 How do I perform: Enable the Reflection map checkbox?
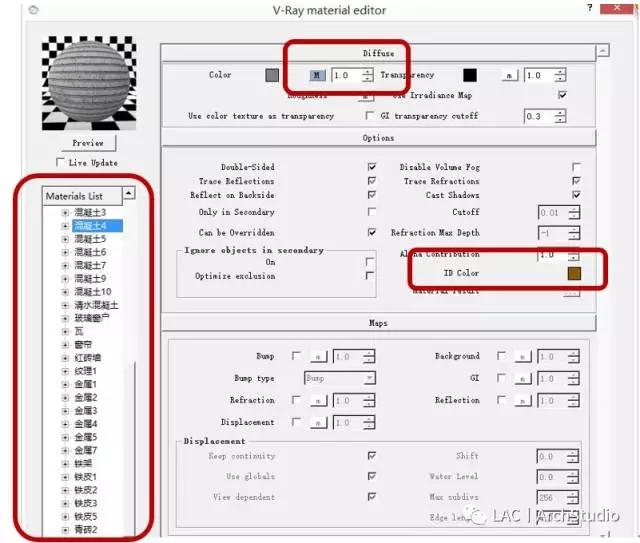pos(501,400)
